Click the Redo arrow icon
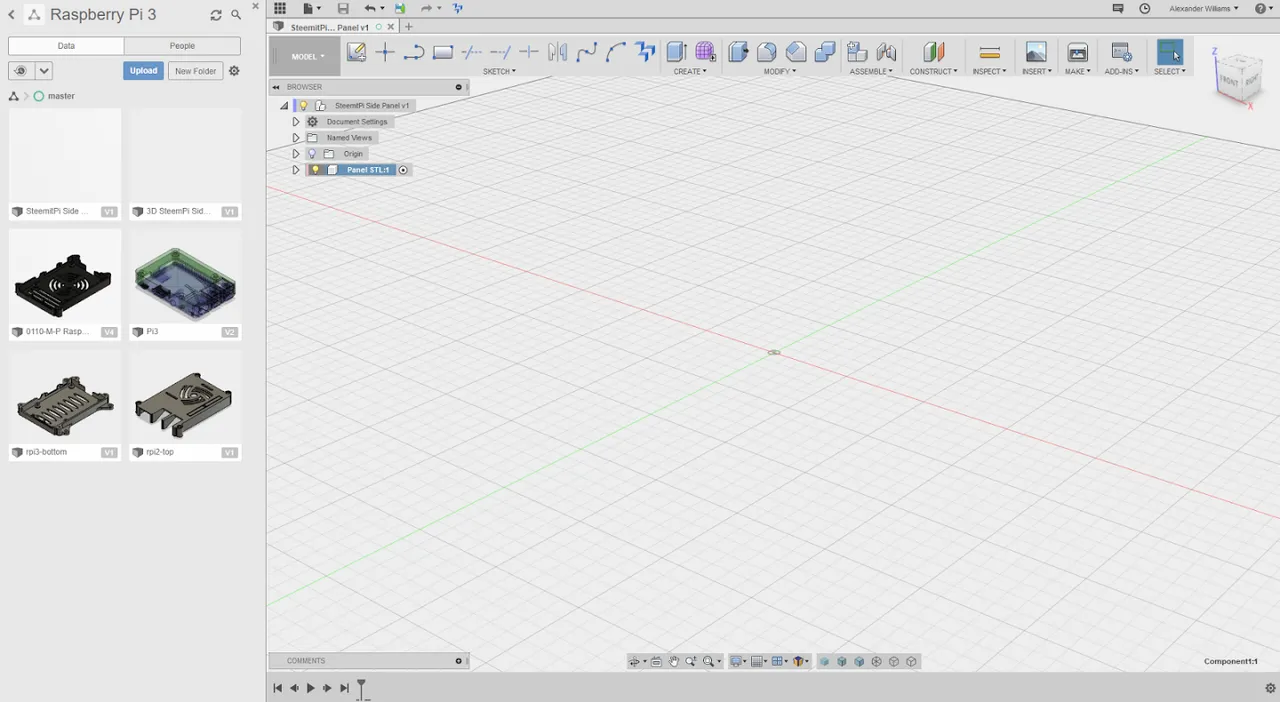This screenshot has width=1280, height=702. [x=426, y=8]
